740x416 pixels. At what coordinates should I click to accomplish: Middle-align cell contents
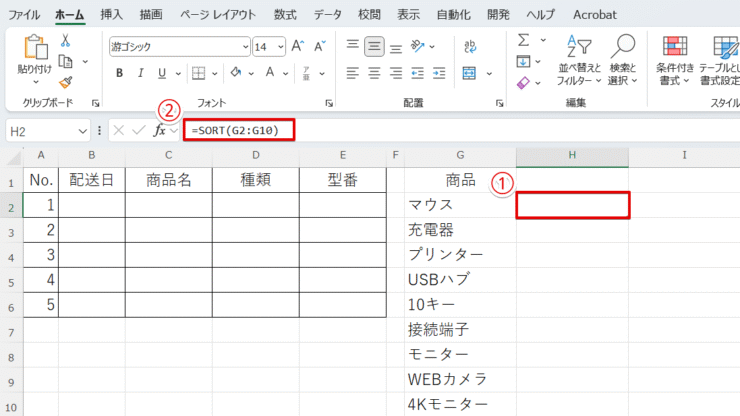click(x=374, y=46)
